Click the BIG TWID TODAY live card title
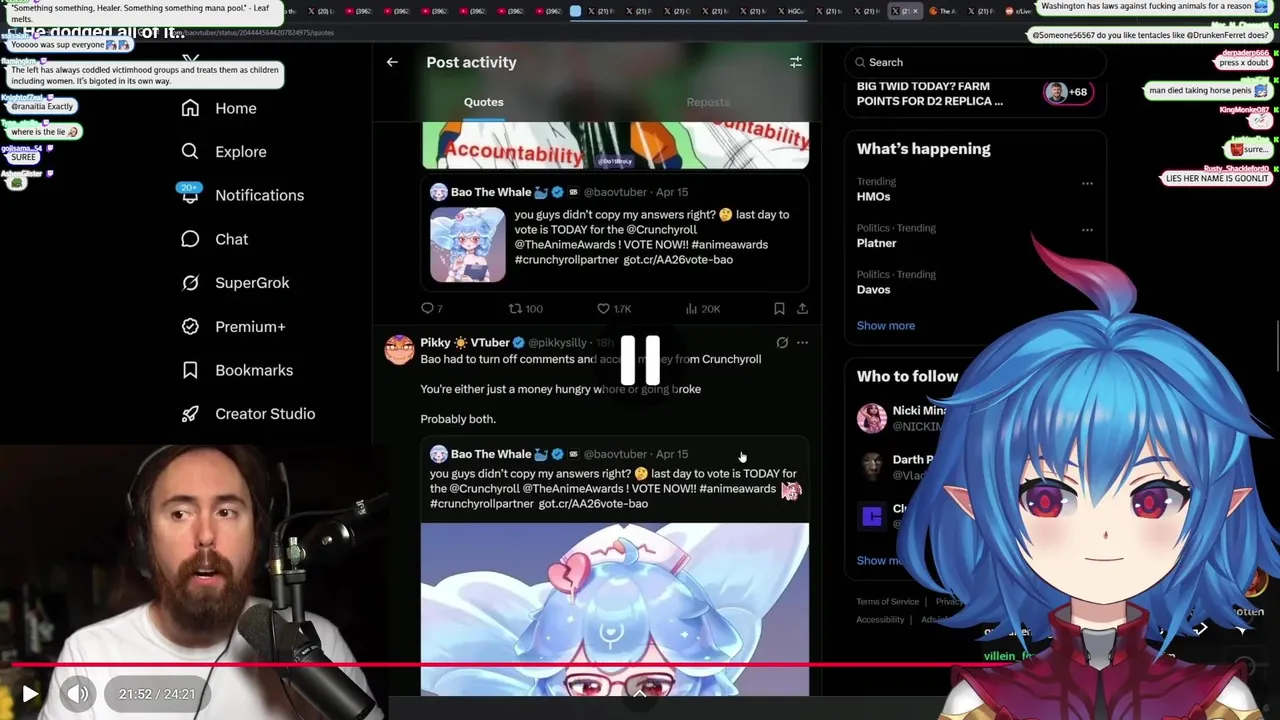Screen dimensions: 1280x720 (x=929, y=94)
